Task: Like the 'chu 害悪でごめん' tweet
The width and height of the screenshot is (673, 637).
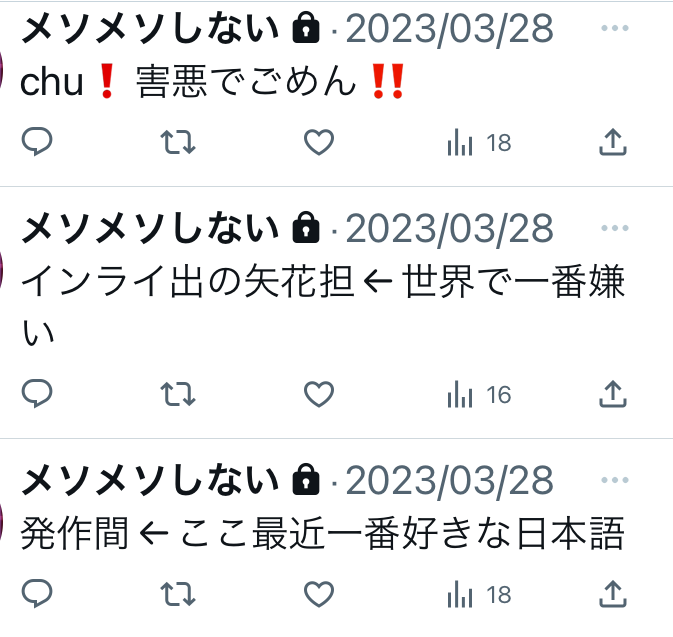Action: click(319, 142)
